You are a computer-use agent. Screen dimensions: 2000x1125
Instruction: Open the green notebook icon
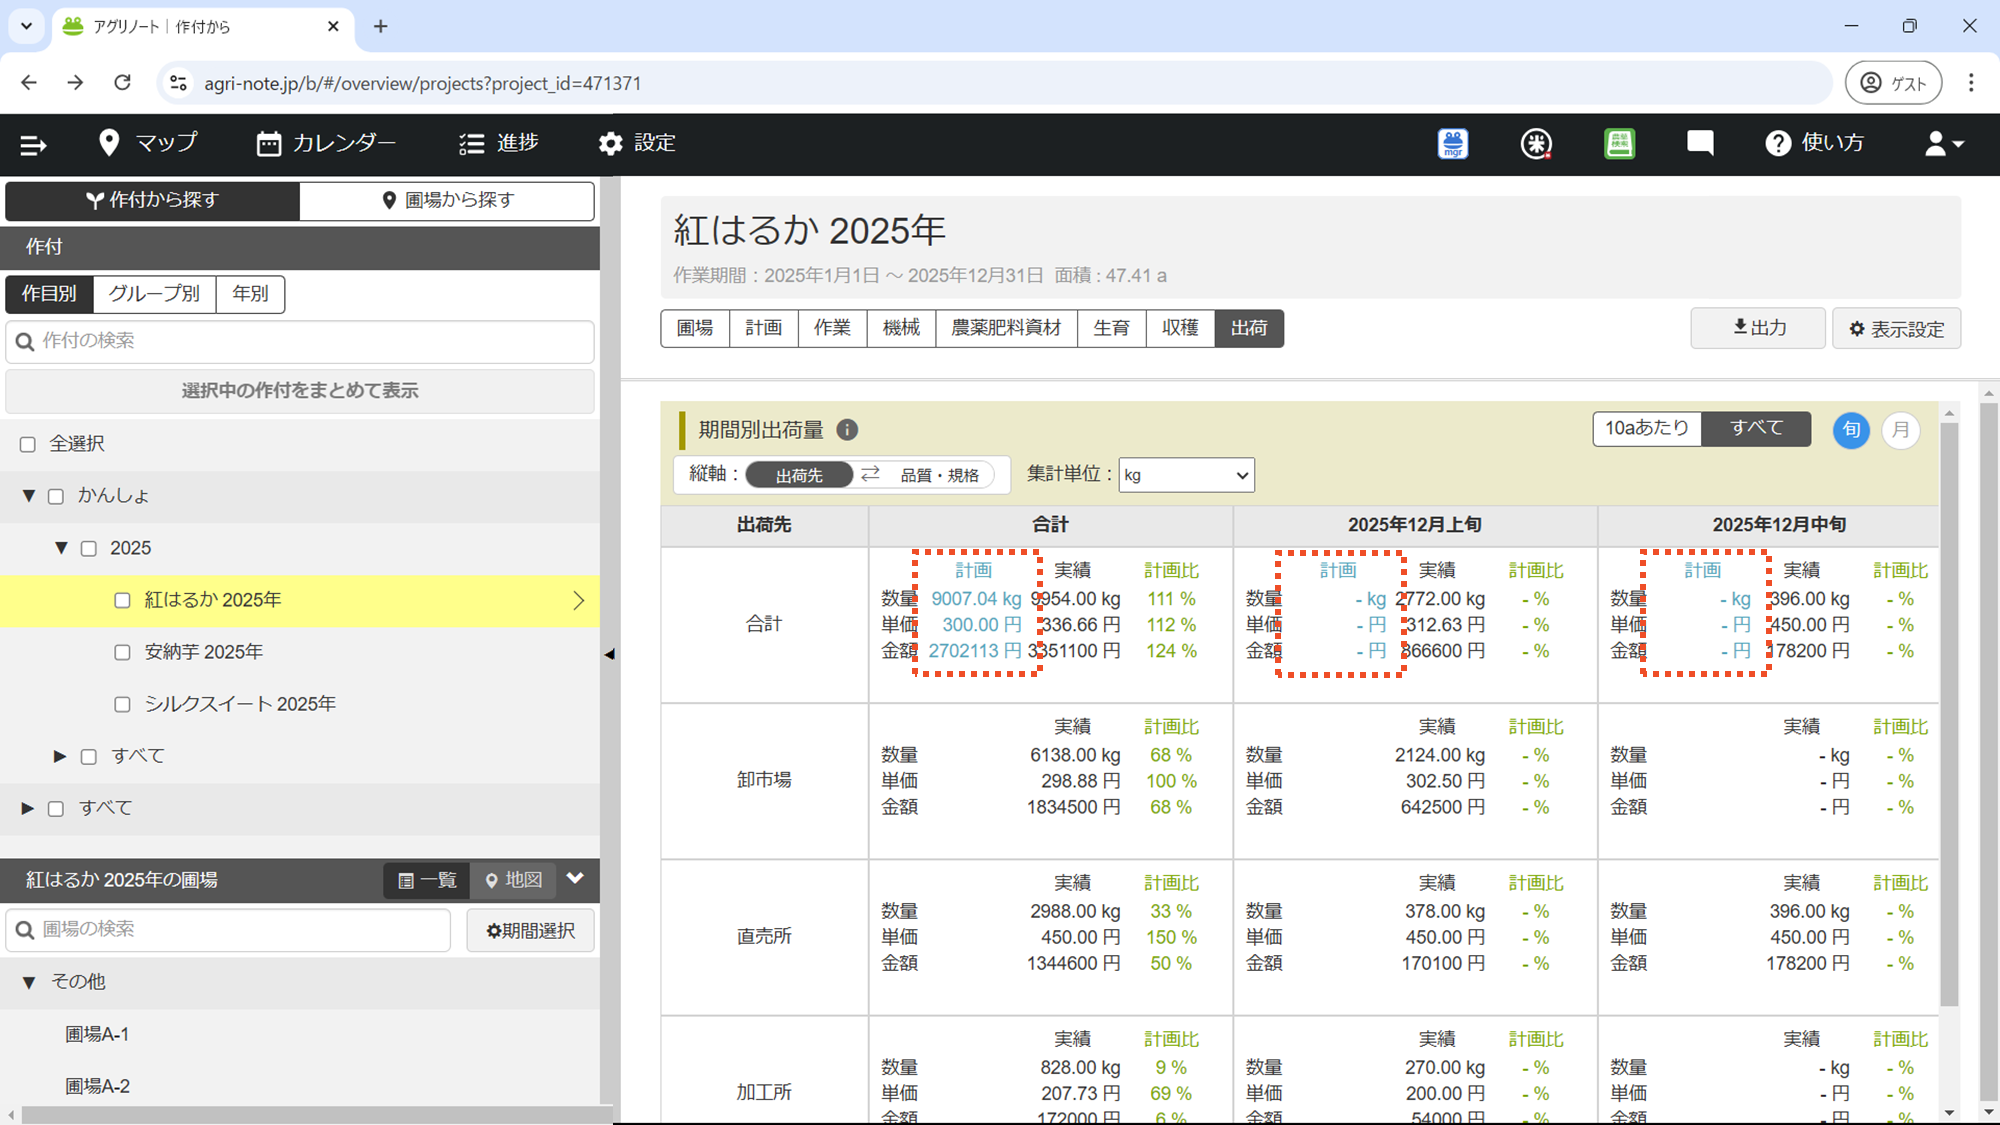1619,144
